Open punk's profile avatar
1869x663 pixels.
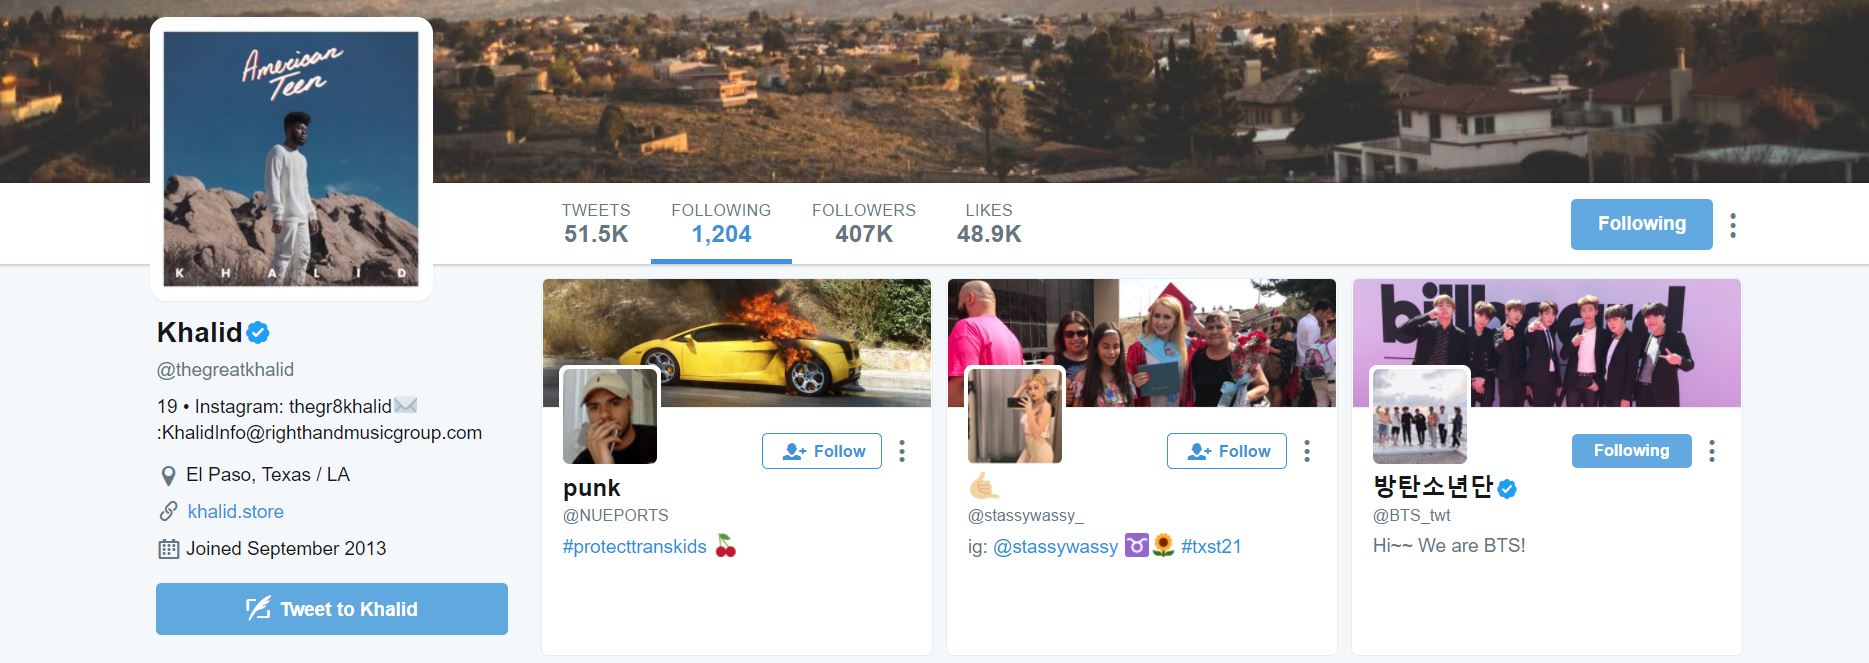pos(610,416)
